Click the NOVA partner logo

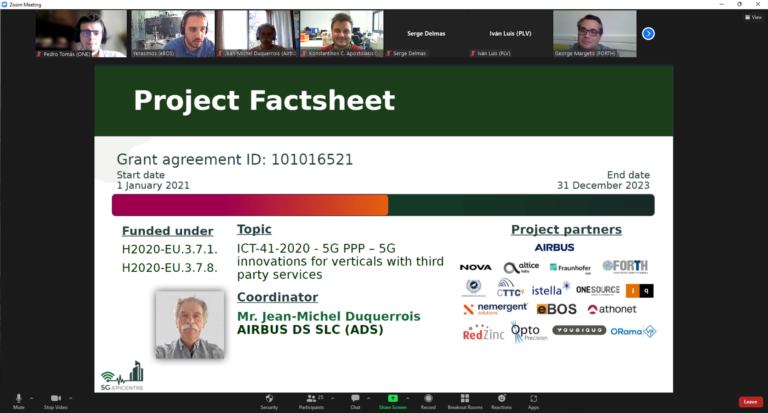tap(476, 267)
